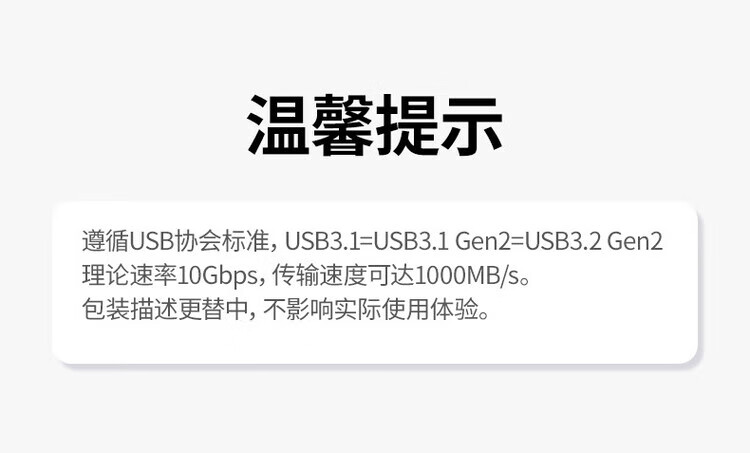Click the text 传输速度可达
Viewport: 750px width, 453px height.
pyautogui.click(x=343, y=275)
